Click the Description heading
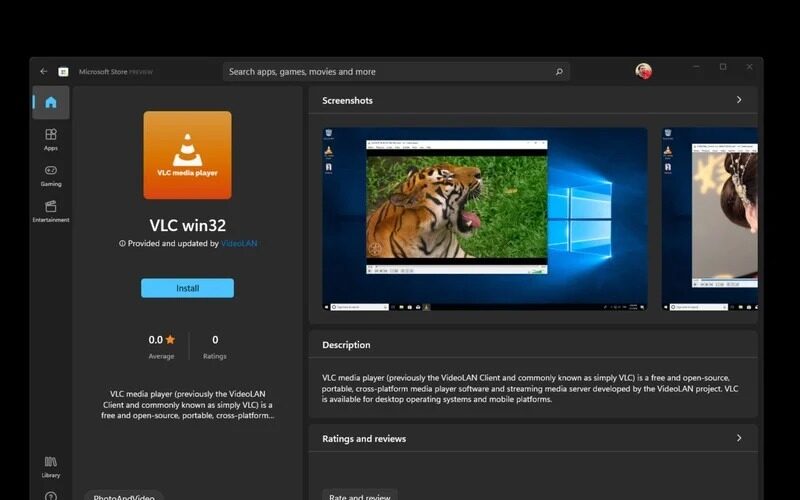 click(x=346, y=345)
